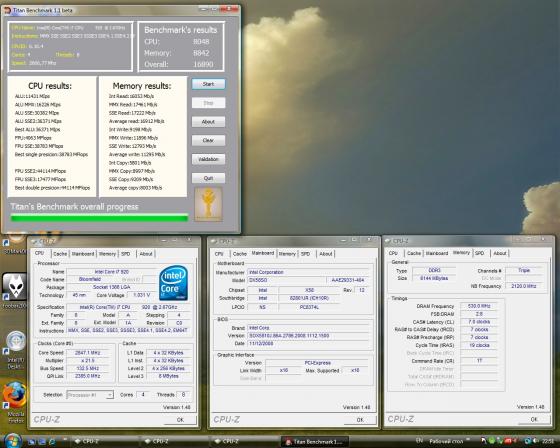This screenshot has height=448, width=560.
Task: Click Level 3 cache value 8 MBytes
Action: pyautogui.click(x=168, y=376)
